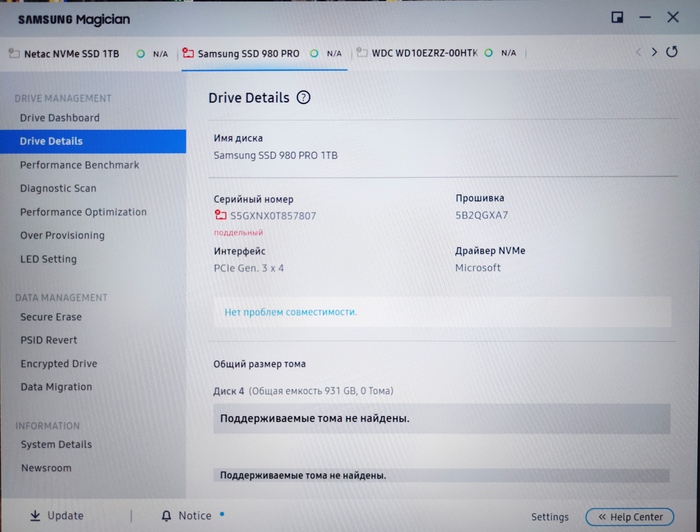
Task: Open Over Provisioning
Action: coord(62,235)
